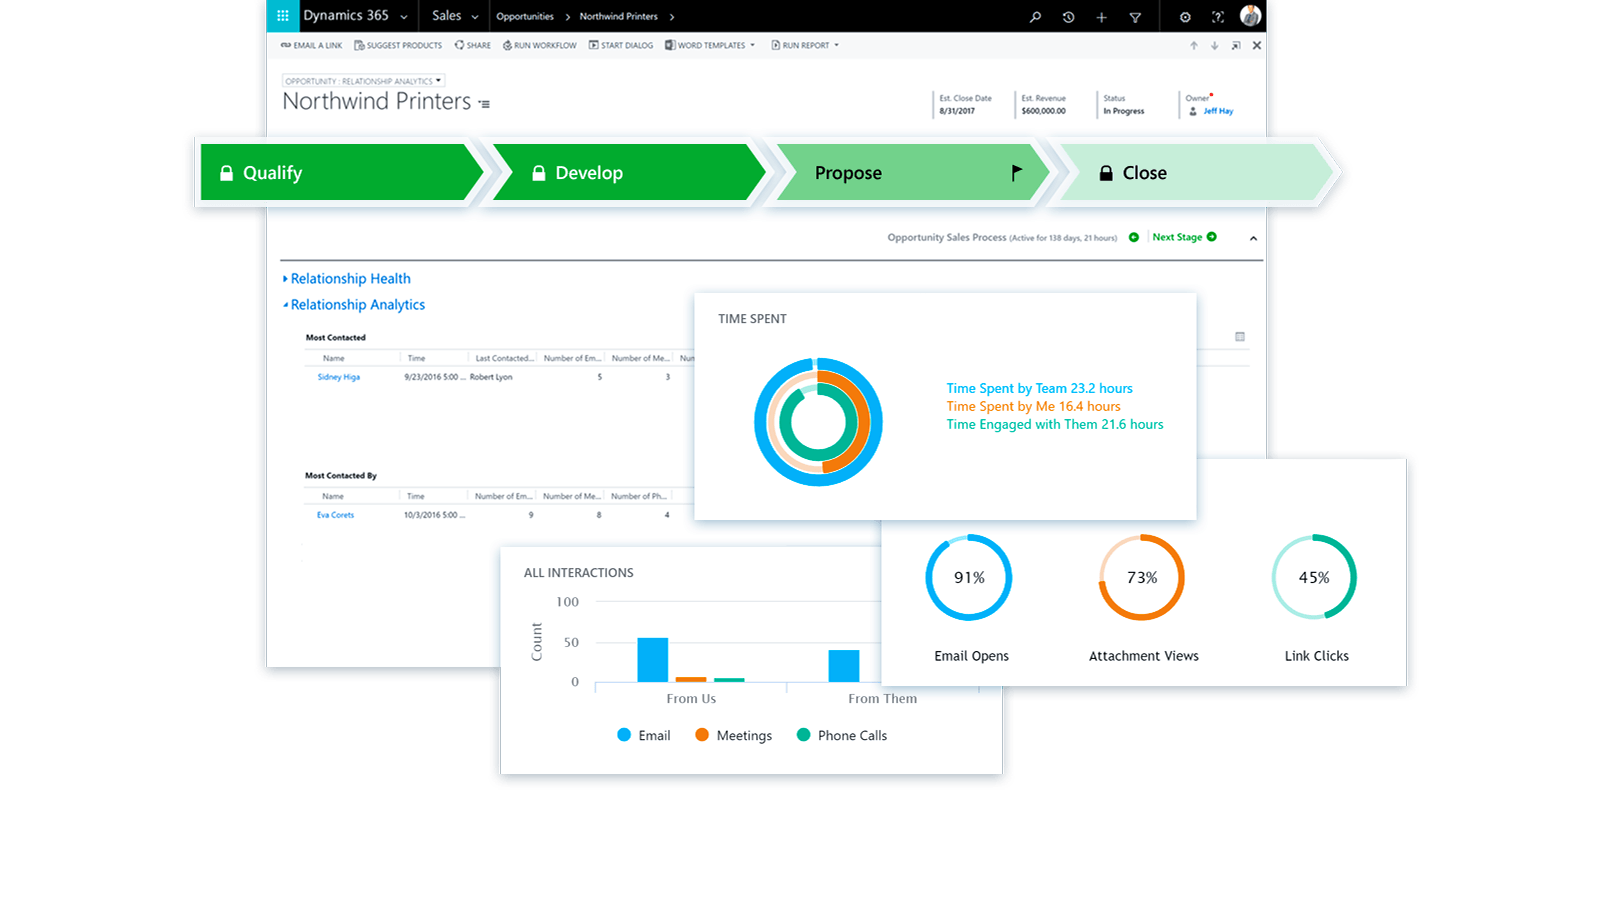Click the Time Spent donut chart
The image size is (1600, 900).
[x=818, y=422]
